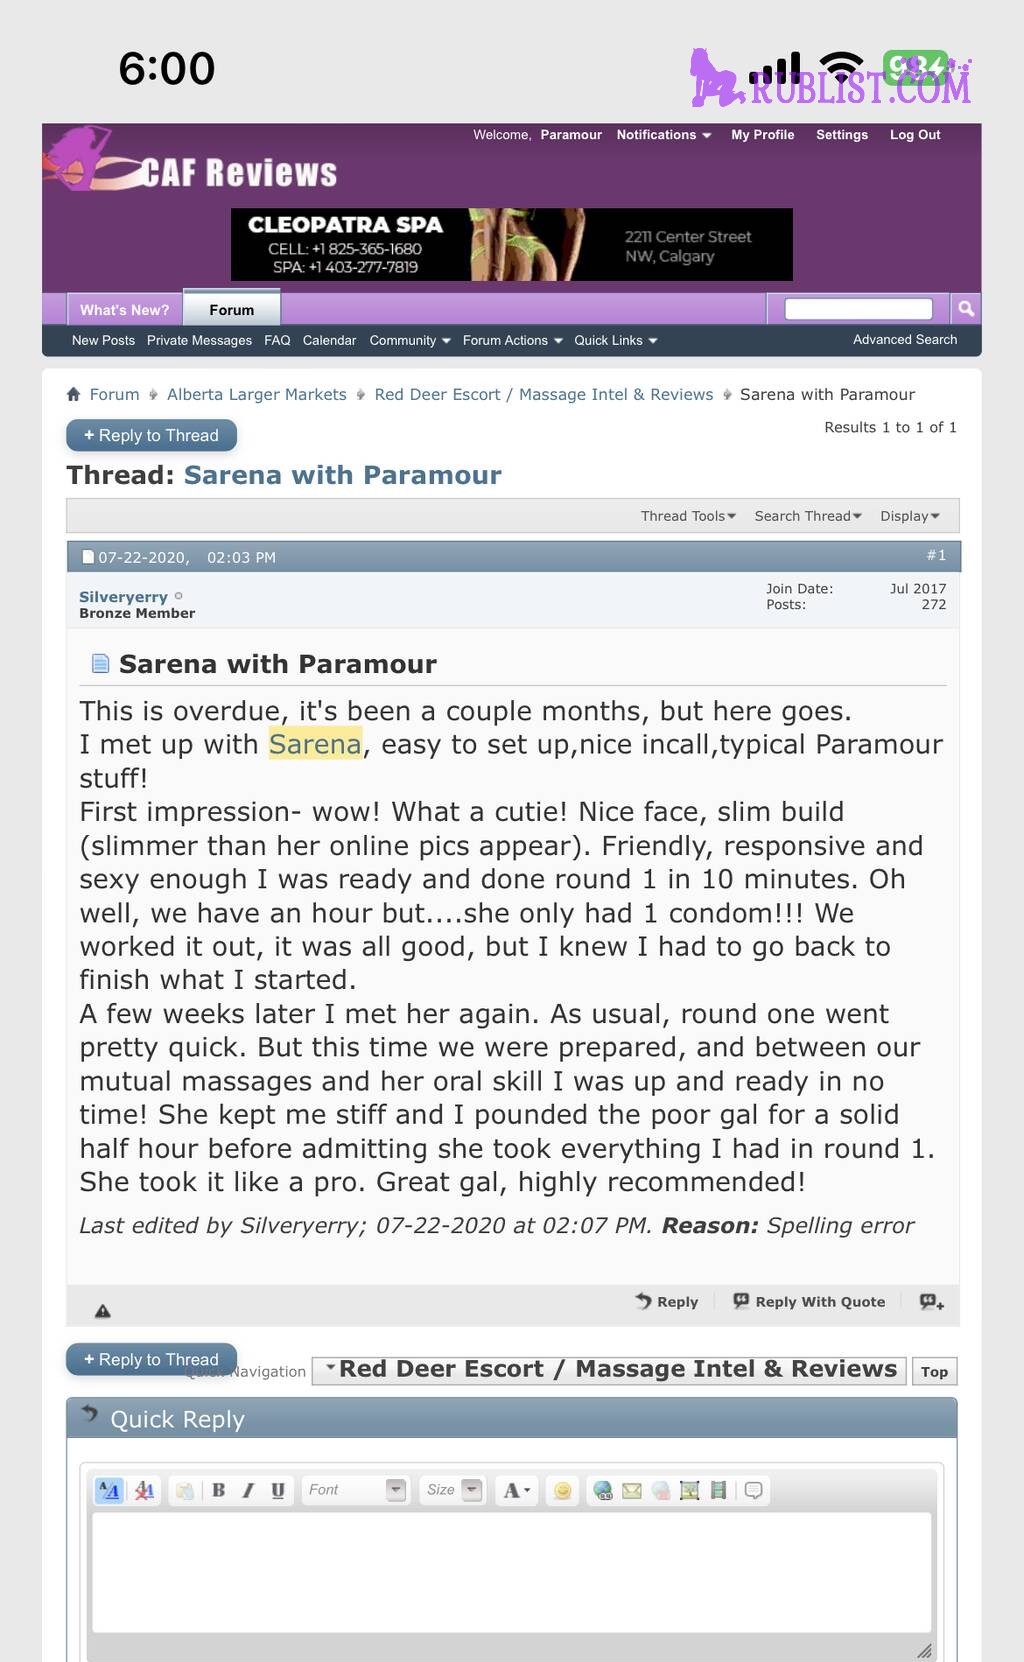Image resolution: width=1024 pixels, height=1662 pixels.
Task: Click the Italic formatting icon
Action: (248, 1490)
